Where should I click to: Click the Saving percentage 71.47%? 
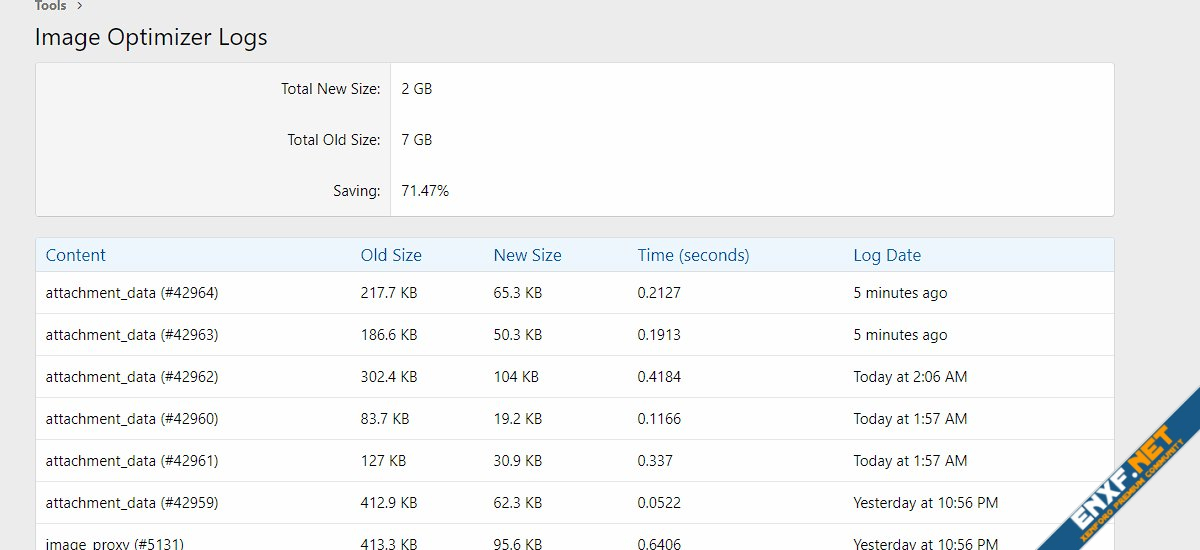(x=425, y=191)
